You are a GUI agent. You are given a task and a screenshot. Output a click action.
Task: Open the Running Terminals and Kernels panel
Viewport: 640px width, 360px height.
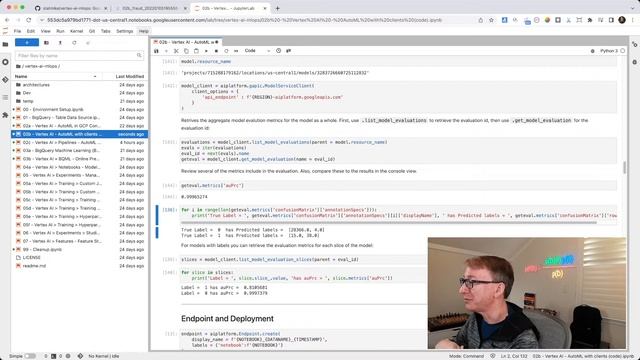click(5, 62)
